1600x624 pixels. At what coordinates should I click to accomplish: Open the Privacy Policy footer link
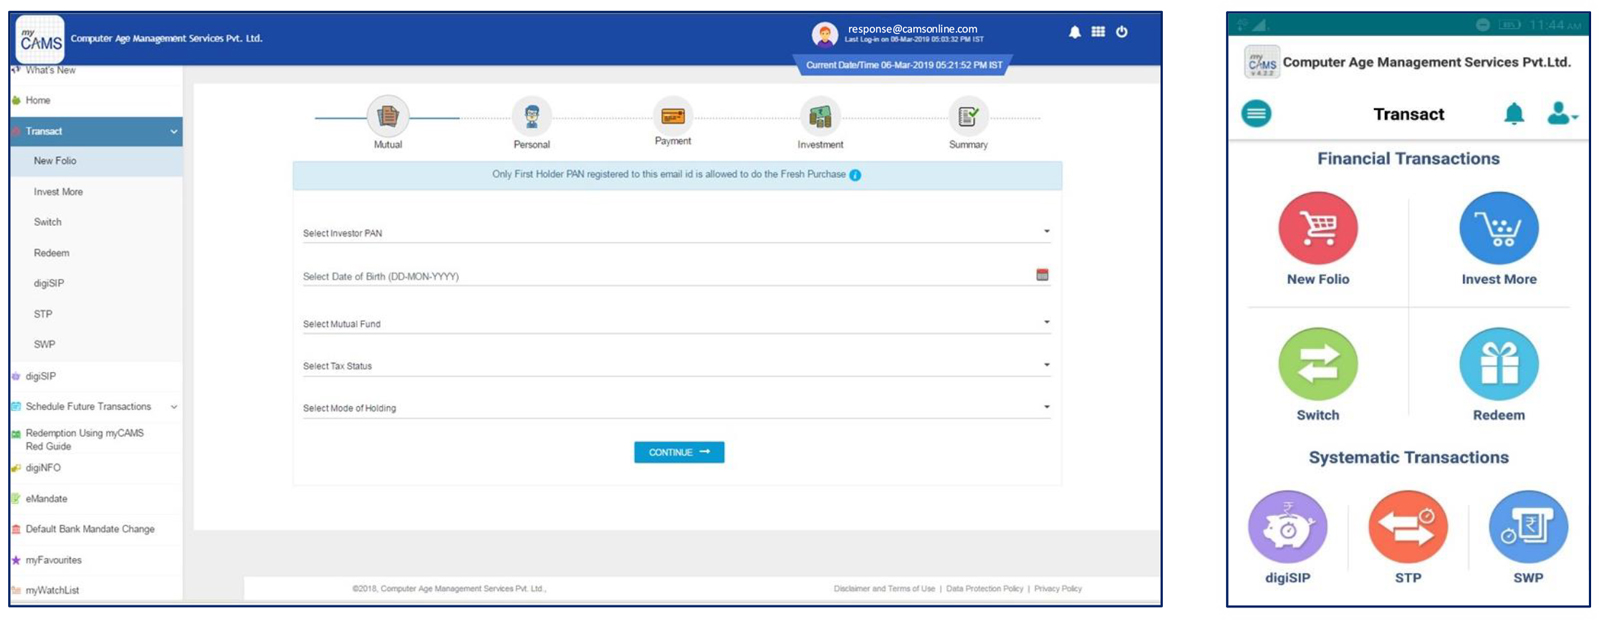(x=1057, y=589)
